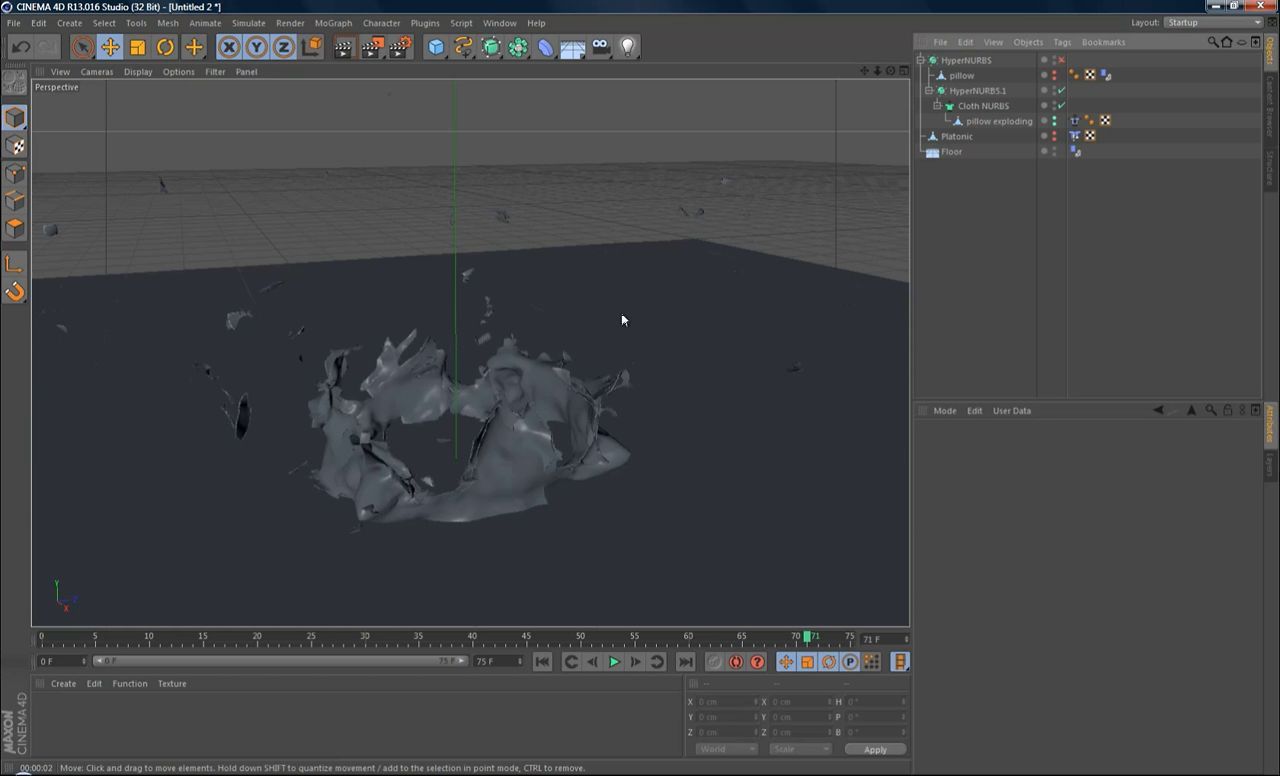The height and width of the screenshot is (776, 1280).
Task: Open the deformer objects icon
Action: click(546, 47)
